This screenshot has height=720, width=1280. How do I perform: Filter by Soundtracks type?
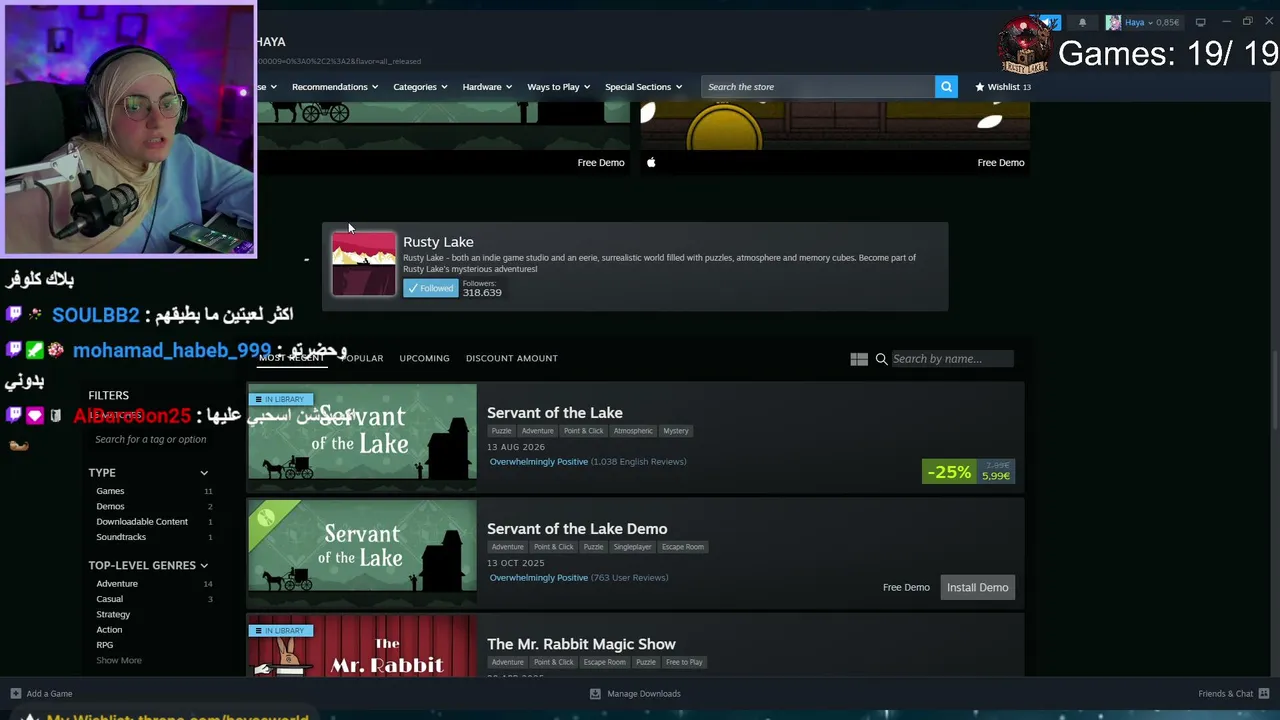[121, 537]
